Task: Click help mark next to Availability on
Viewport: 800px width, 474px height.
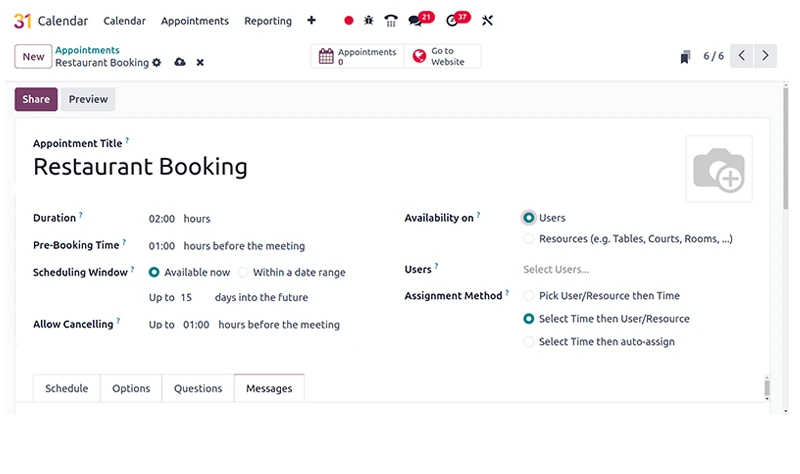Action: (x=478, y=215)
